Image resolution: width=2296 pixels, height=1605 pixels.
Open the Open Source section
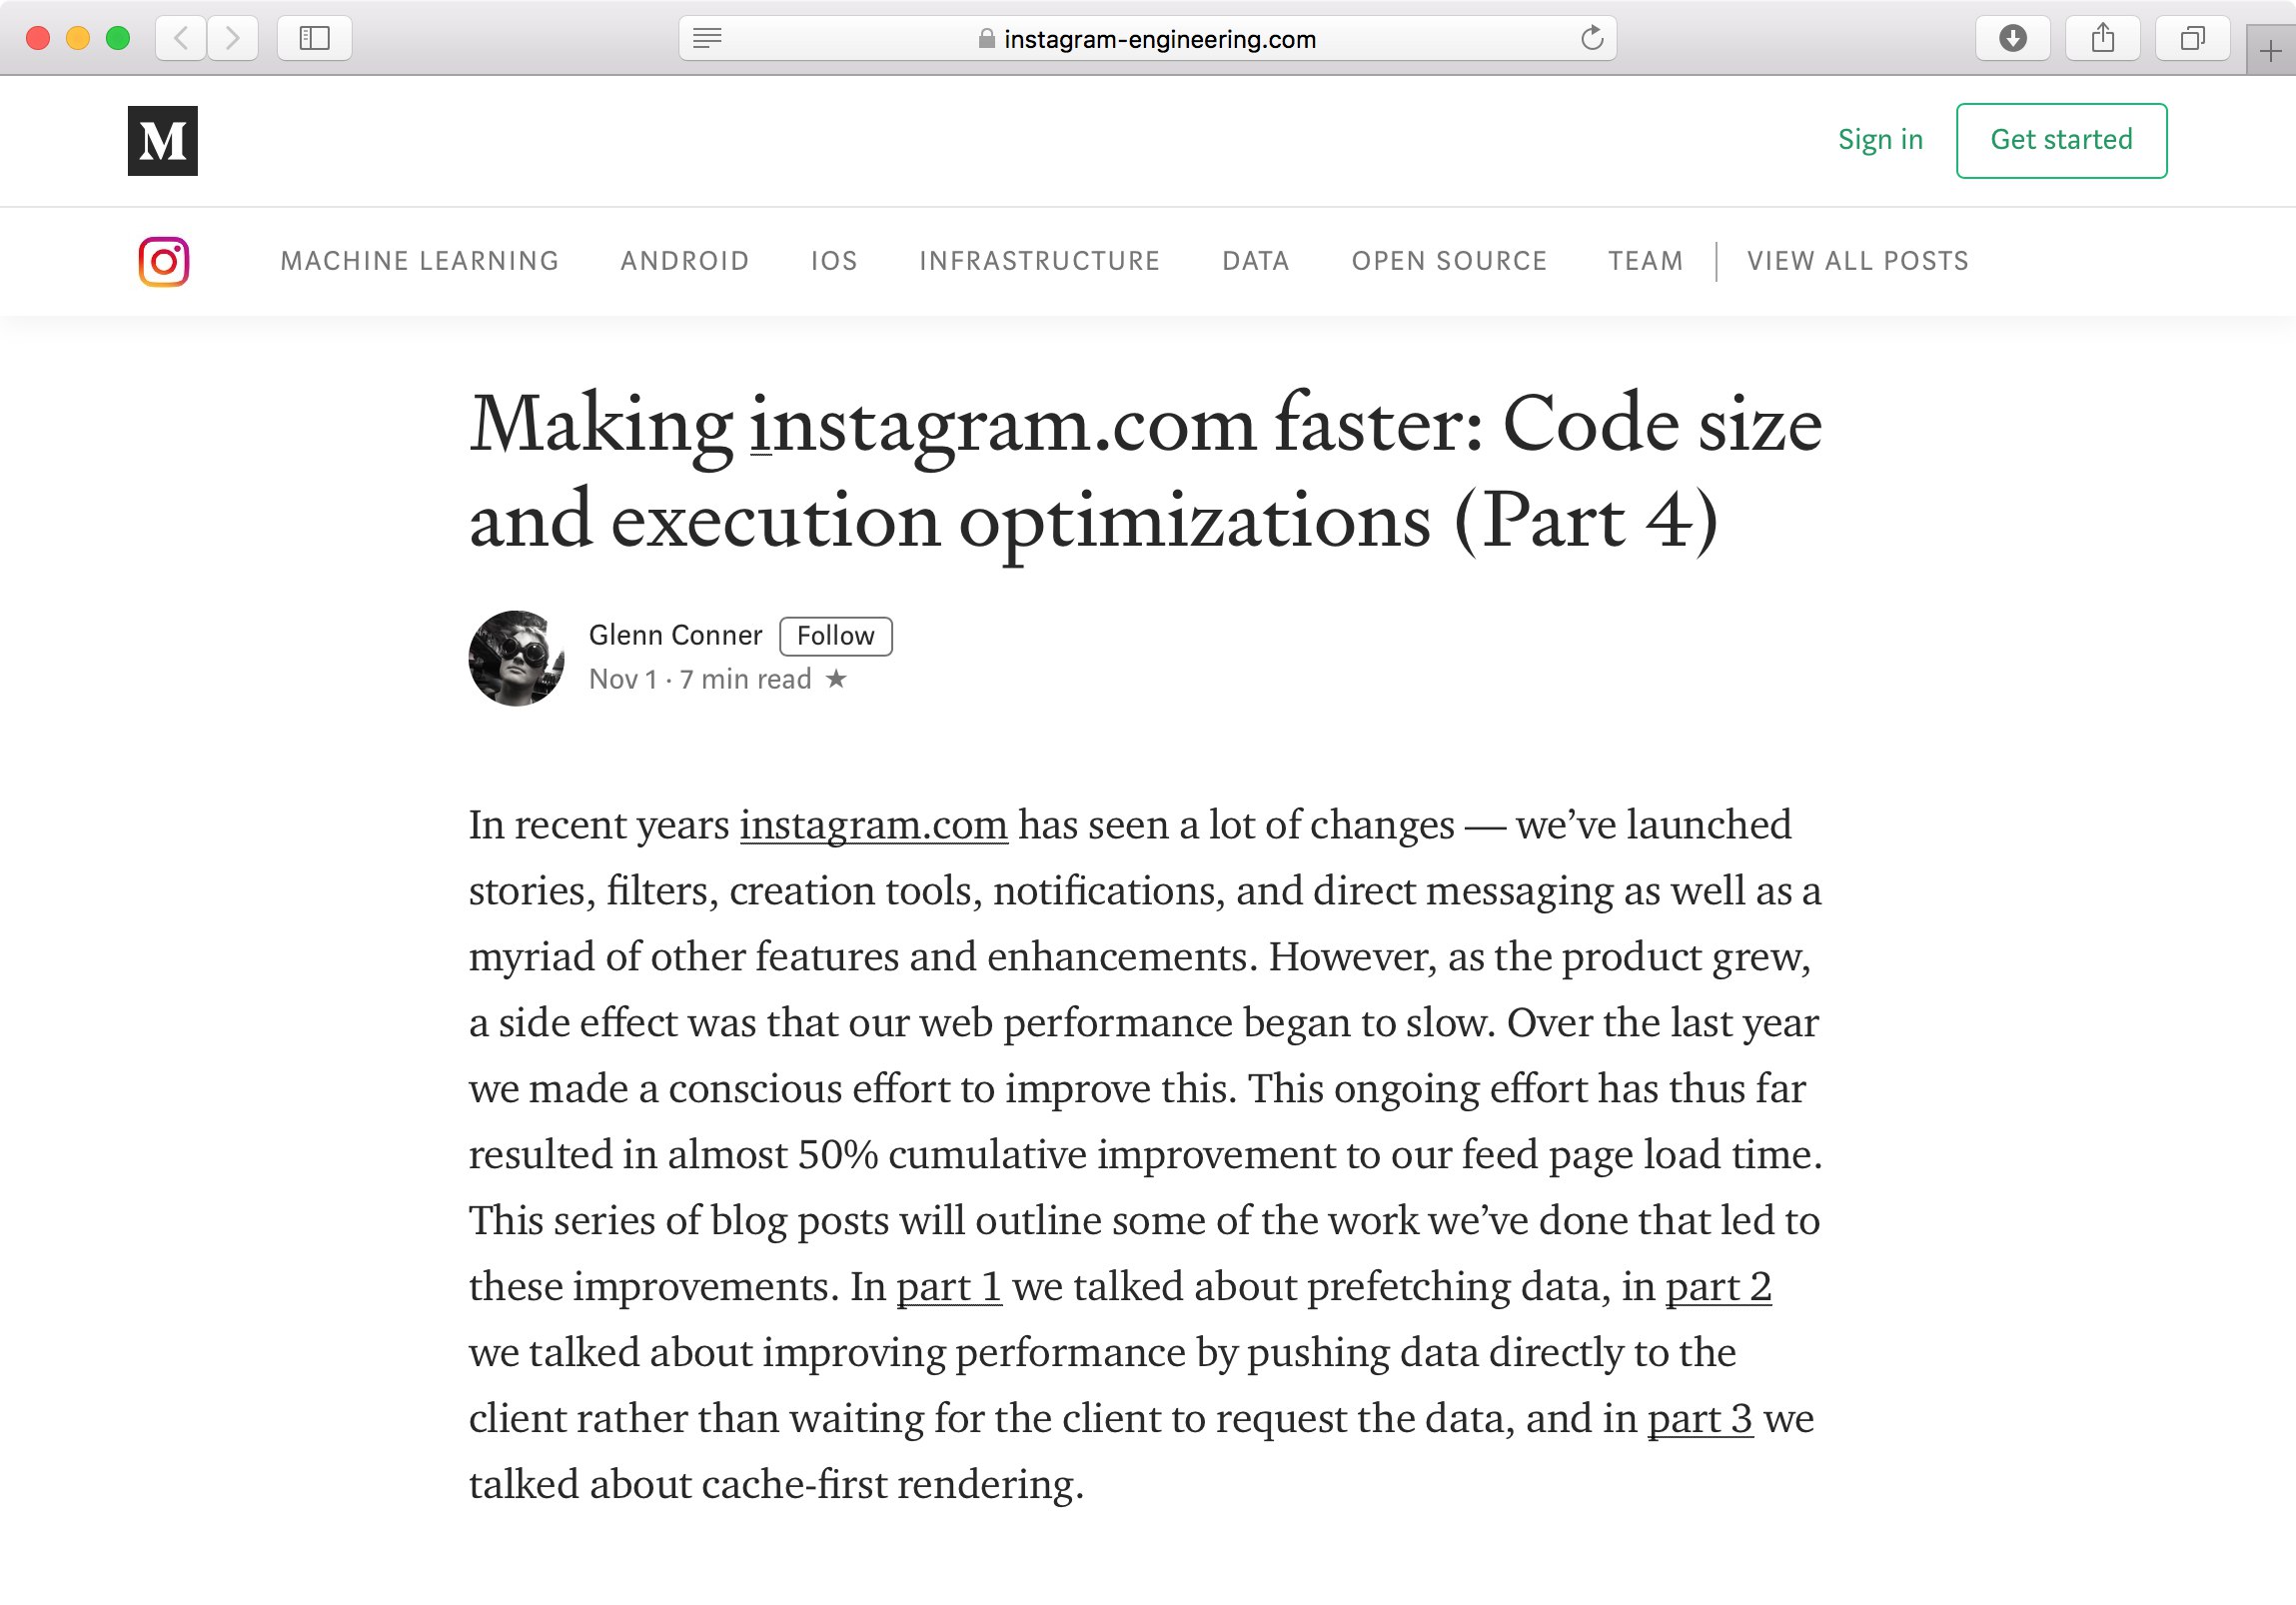click(1449, 261)
